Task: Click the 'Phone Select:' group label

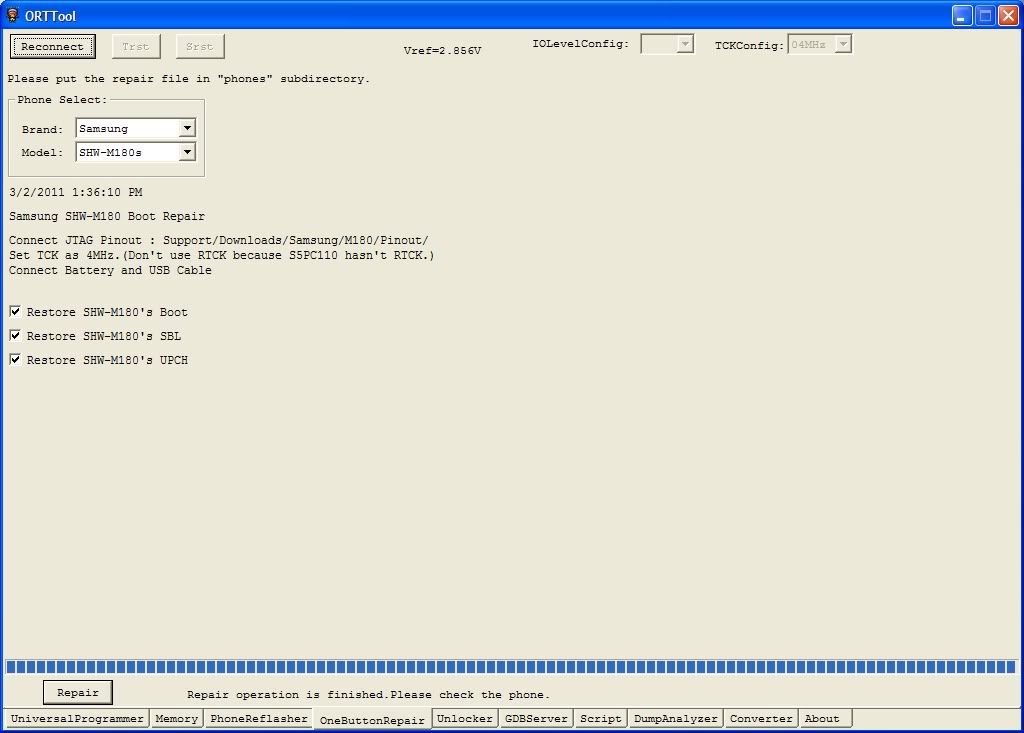Action: point(62,99)
